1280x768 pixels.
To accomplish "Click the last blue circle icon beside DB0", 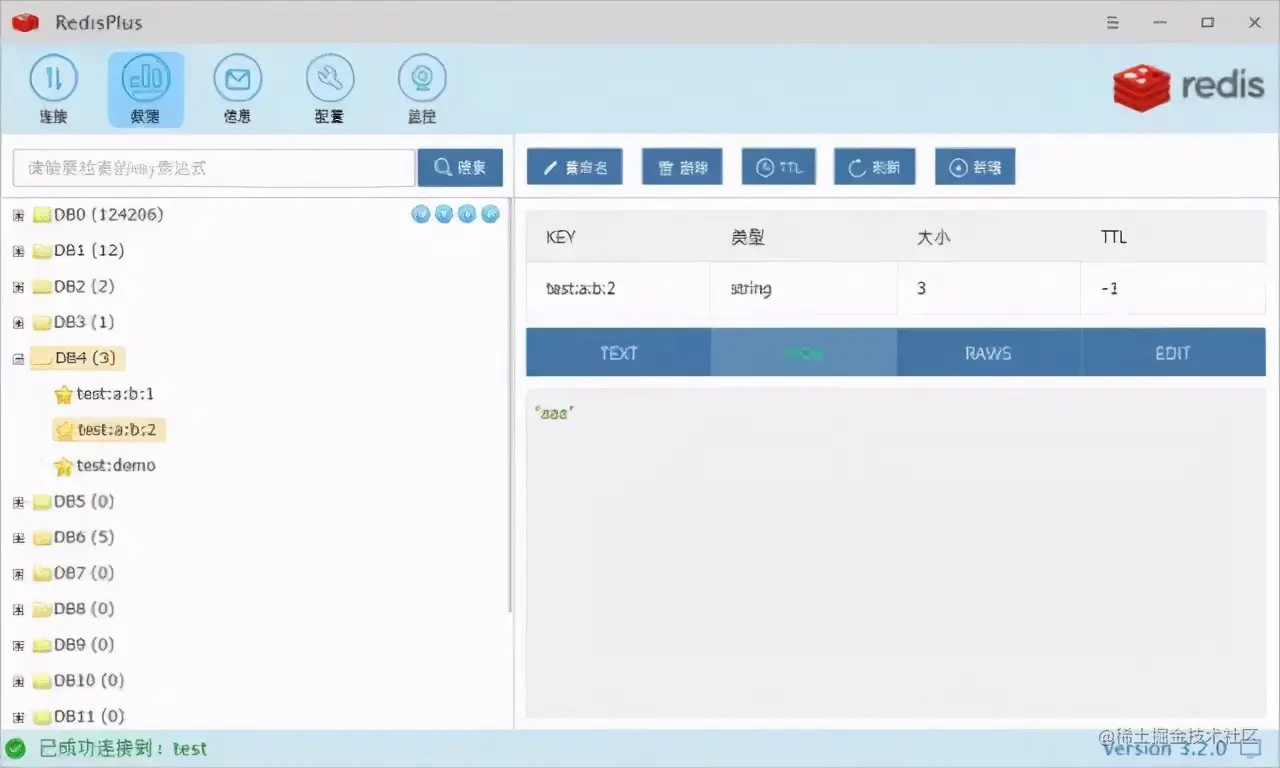I will (x=490, y=214).
